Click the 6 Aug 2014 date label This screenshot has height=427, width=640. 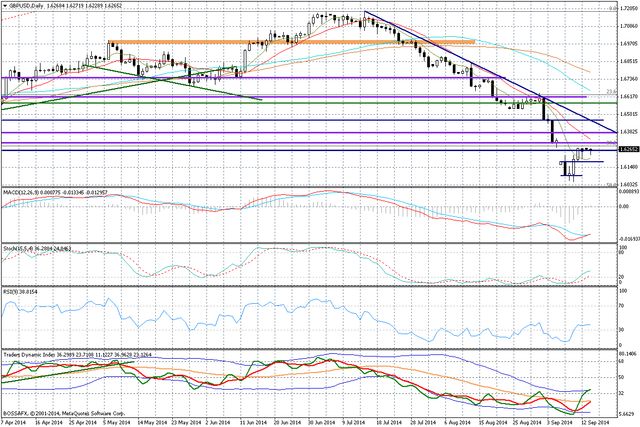pyautogui.click(x=457, y=422)
